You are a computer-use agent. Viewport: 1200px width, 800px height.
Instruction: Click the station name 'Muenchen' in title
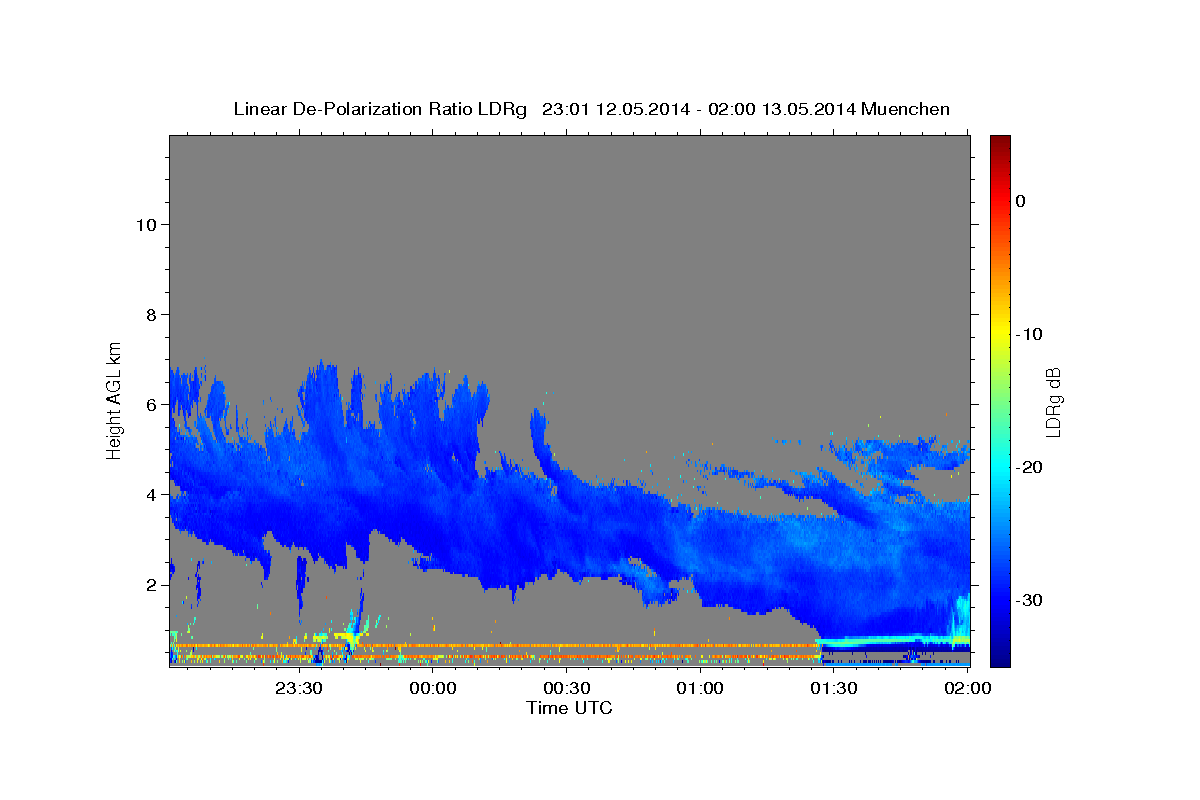coord(908,109)
